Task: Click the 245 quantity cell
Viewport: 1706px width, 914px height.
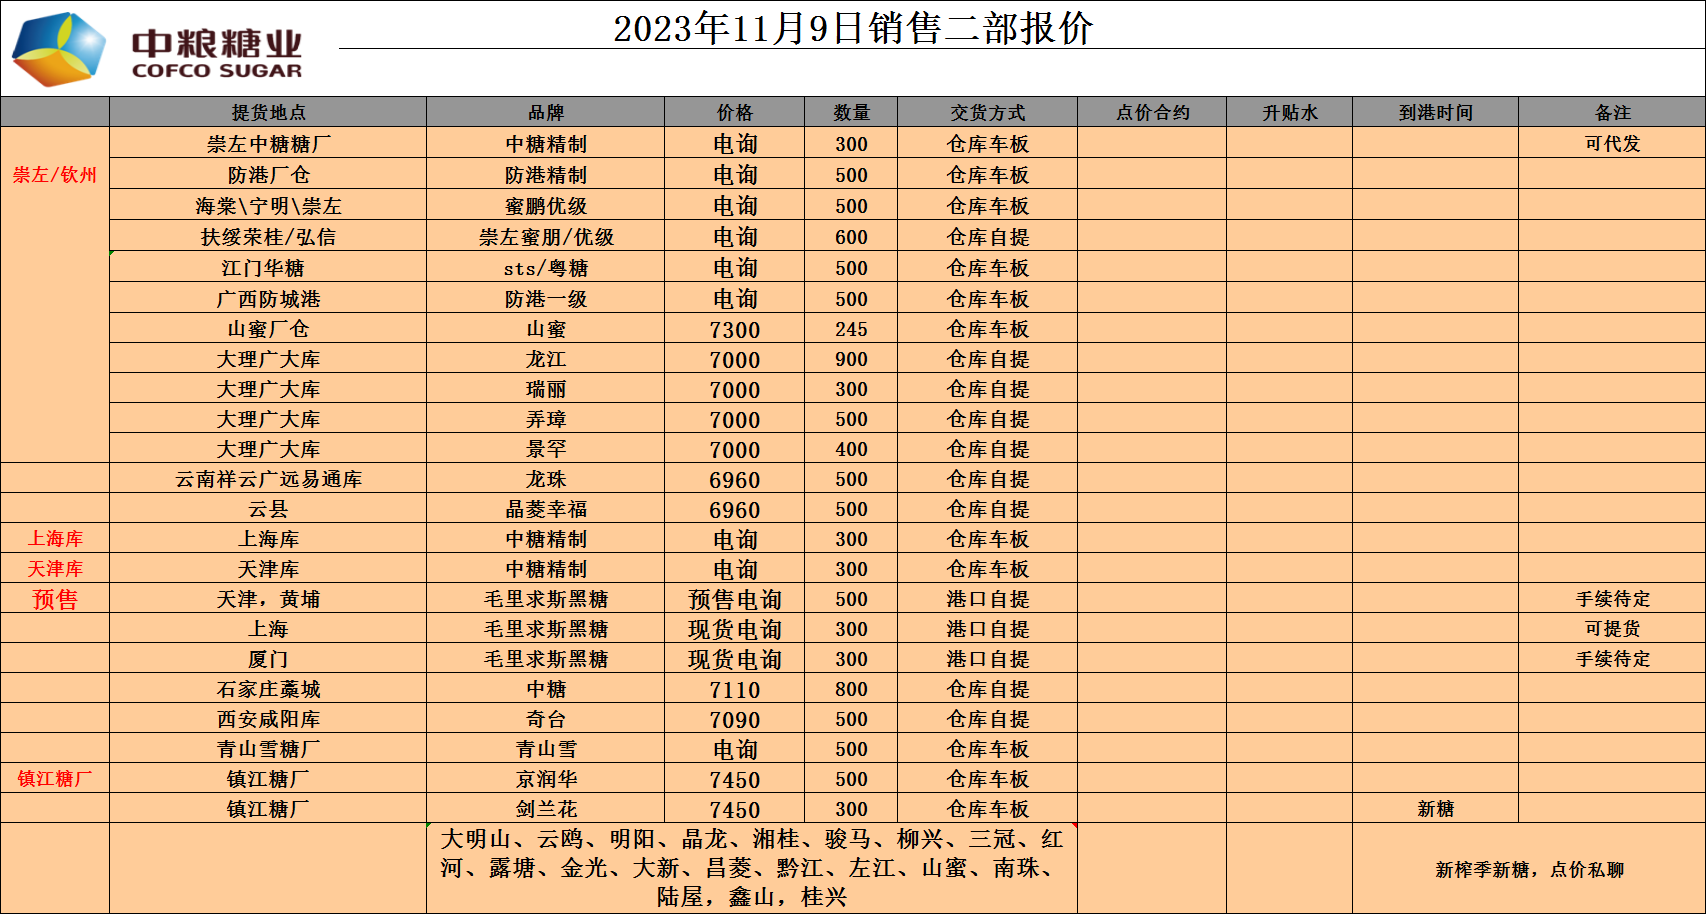Action: (x=851, y=330)
